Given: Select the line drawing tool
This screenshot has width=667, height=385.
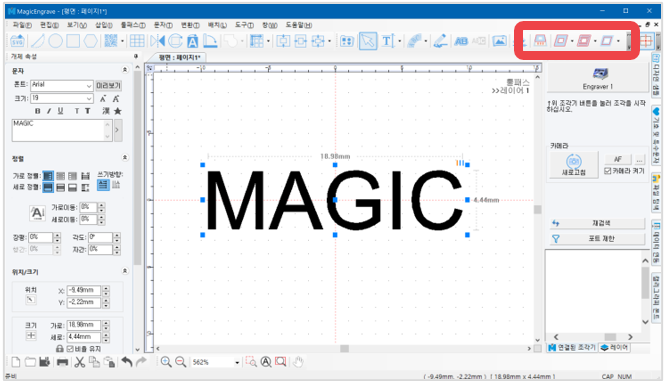Looking at the screenshot, I should [38, 41].
